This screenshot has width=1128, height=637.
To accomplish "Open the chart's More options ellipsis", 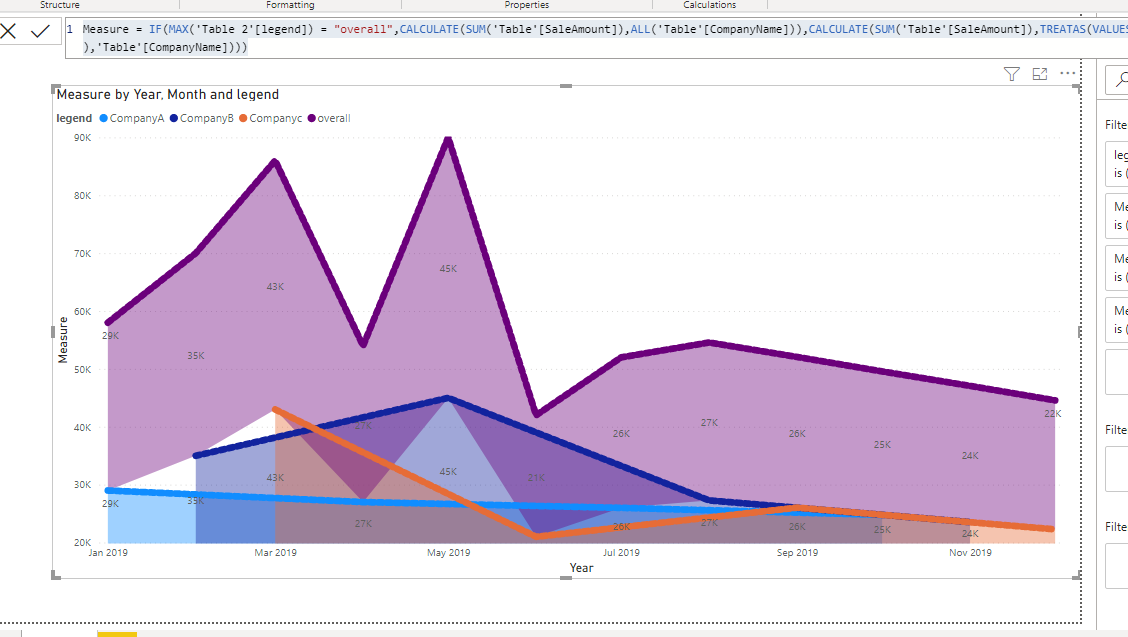I will coord(1068,73).
